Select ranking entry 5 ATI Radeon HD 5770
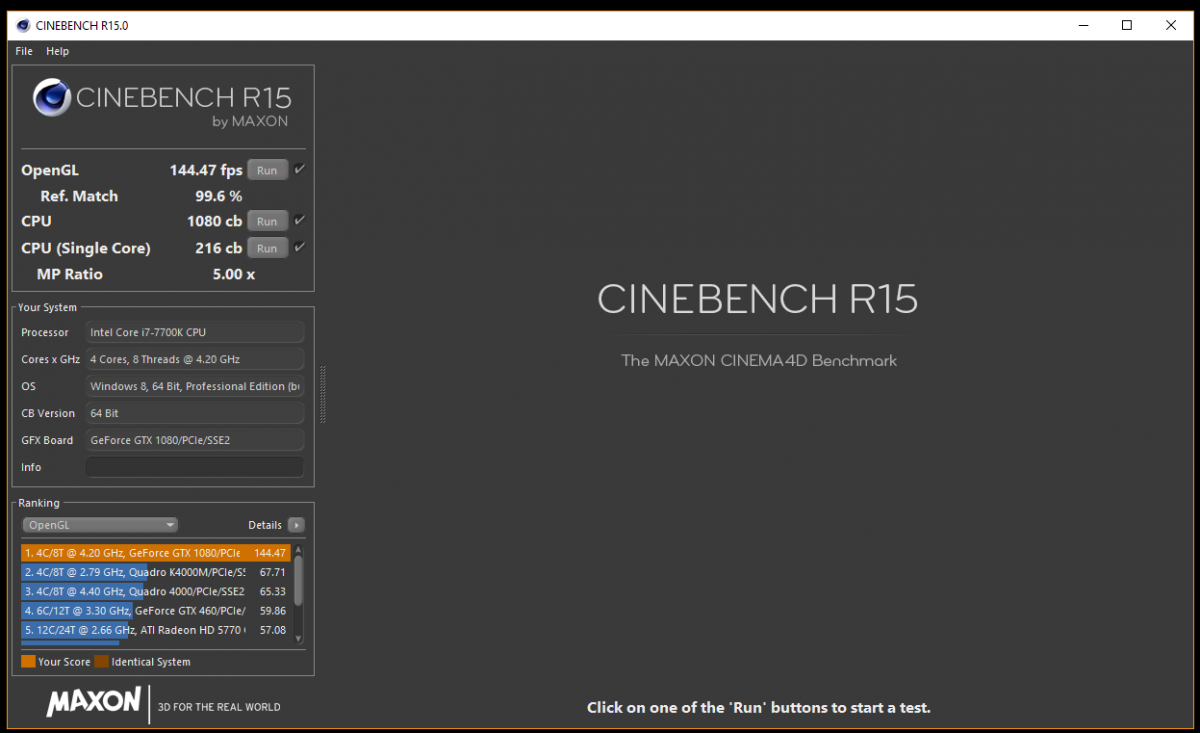This screenshot has height=733, width=1200. pos(155,630)
